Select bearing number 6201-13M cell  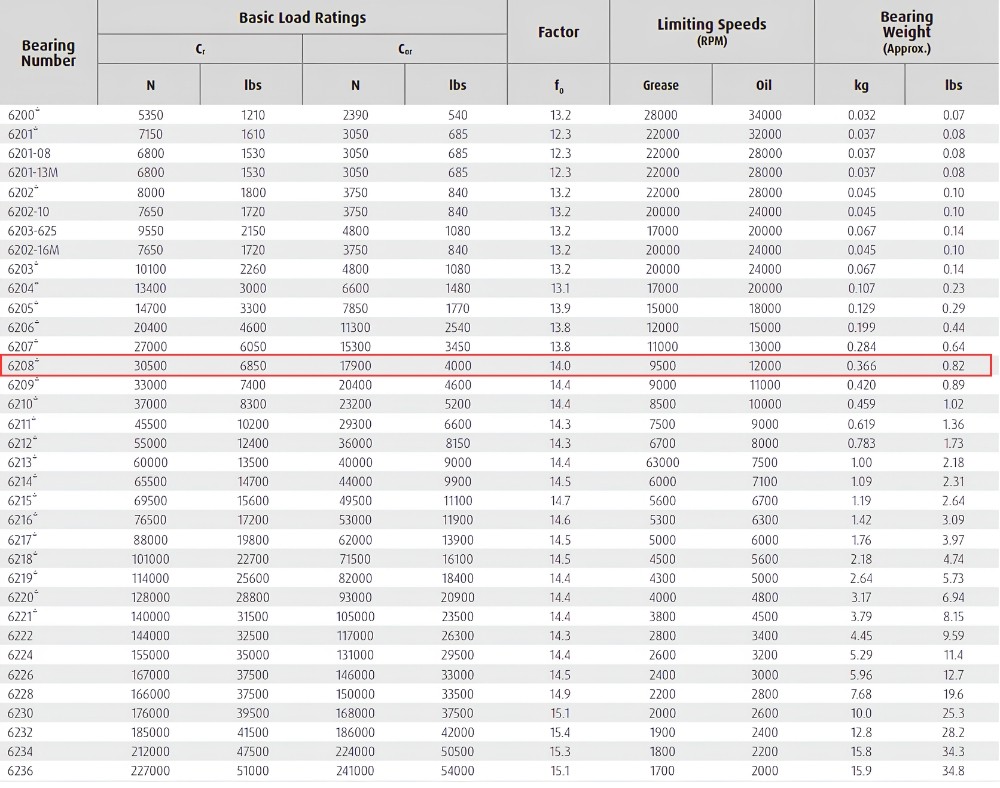tap(33, 173)
